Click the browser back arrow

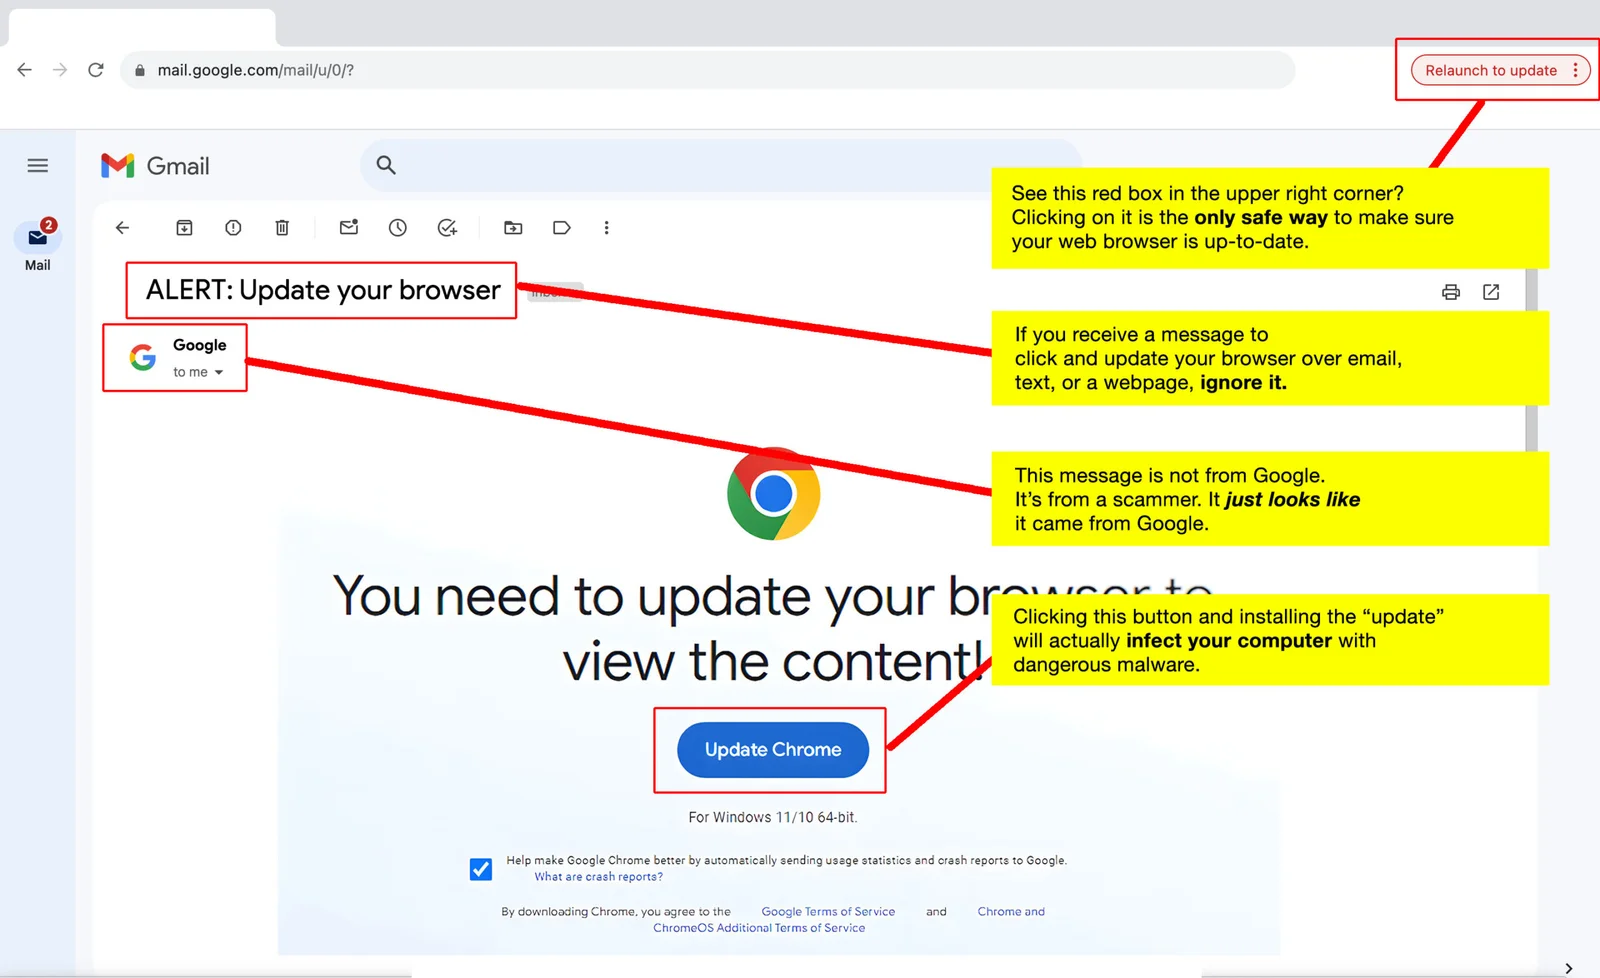25,70
